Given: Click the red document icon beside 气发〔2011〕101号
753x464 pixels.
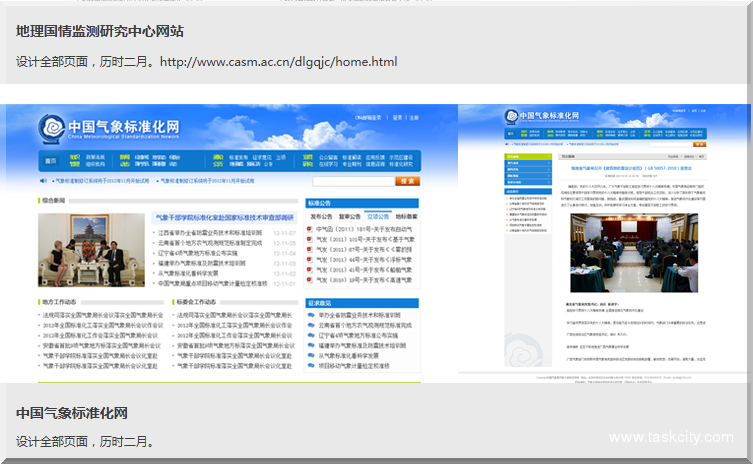Looking at the screenshot, I should (310, 239).
